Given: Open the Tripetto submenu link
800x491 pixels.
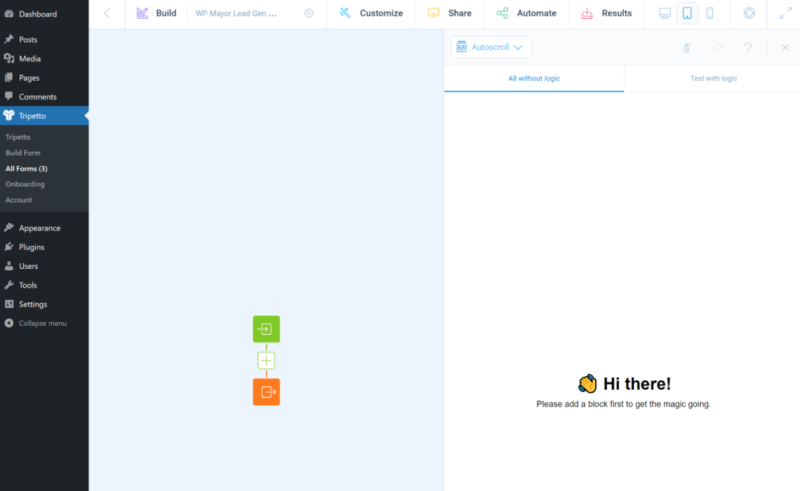Looking at the screenshot, I should click(18, 137).
